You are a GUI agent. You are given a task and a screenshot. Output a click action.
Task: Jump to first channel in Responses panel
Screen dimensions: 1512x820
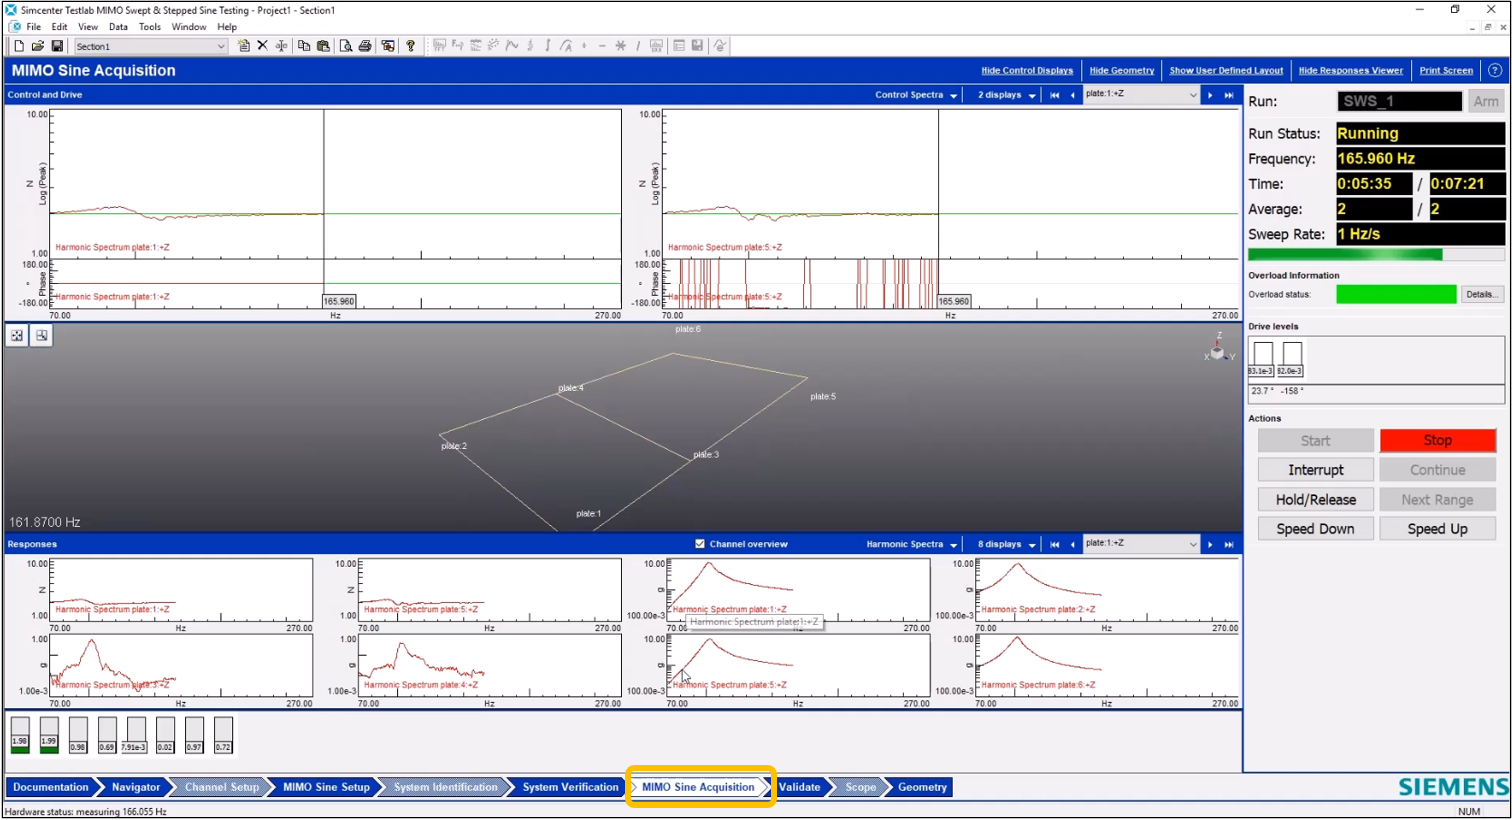coord(1054,544)
